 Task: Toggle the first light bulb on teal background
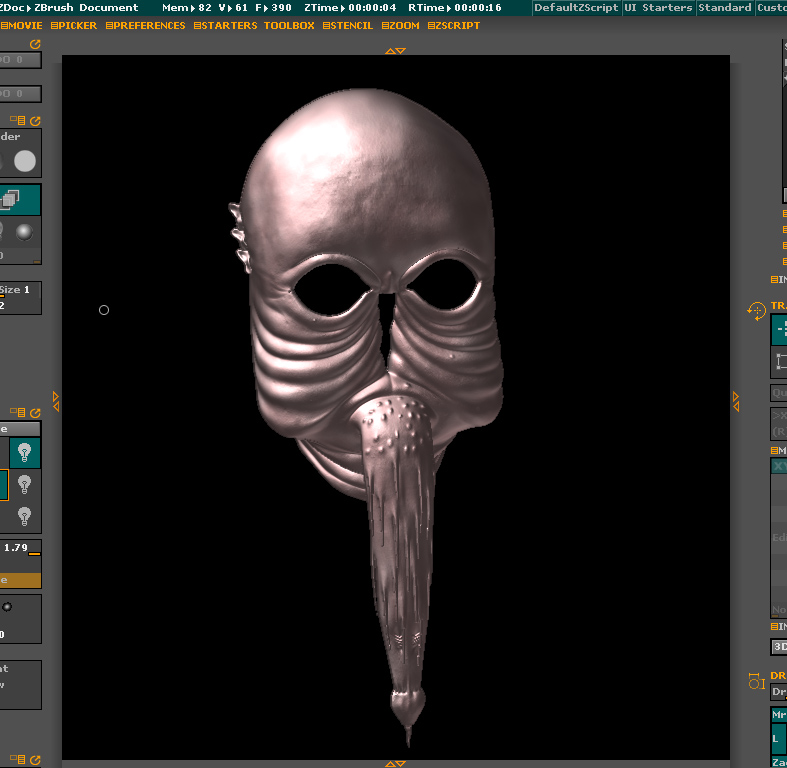coord(25,453)
